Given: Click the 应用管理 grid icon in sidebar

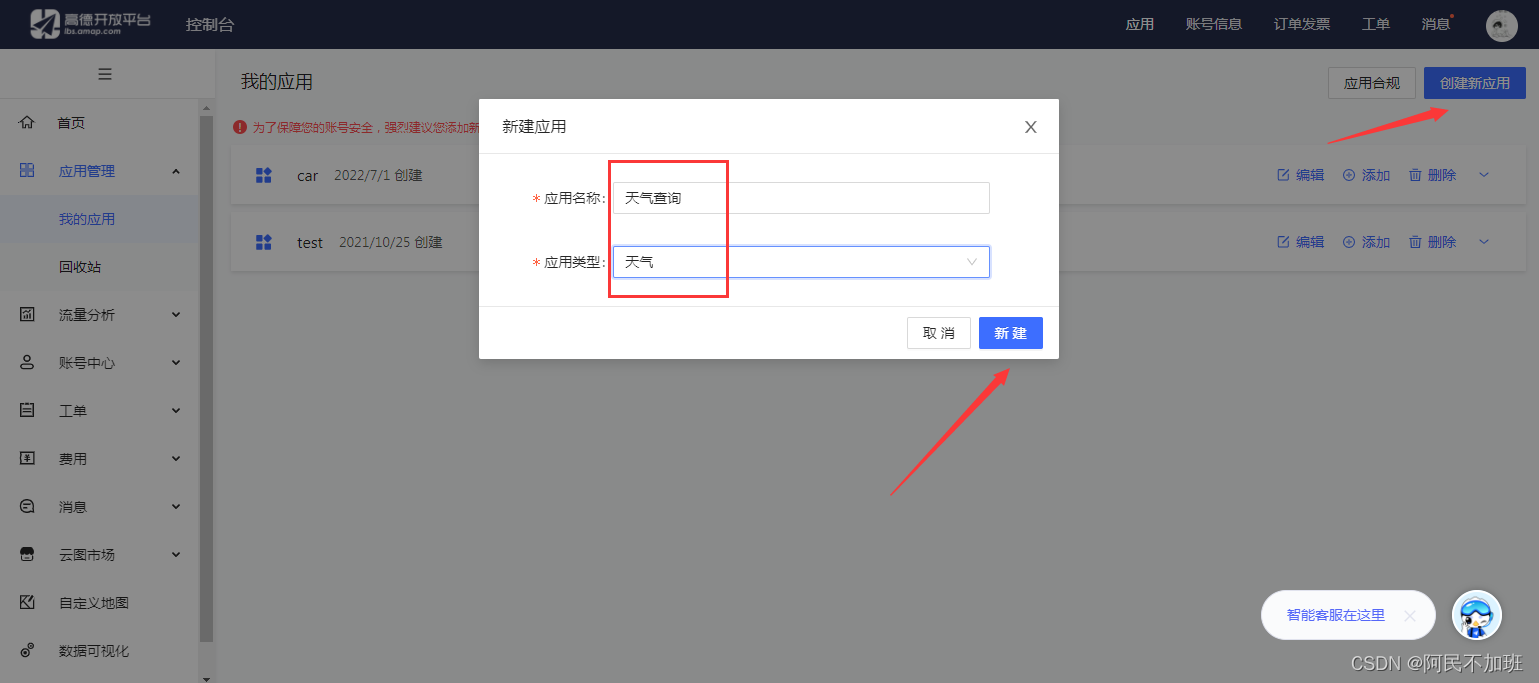Looking at the screenshot, I should point(26,170).
